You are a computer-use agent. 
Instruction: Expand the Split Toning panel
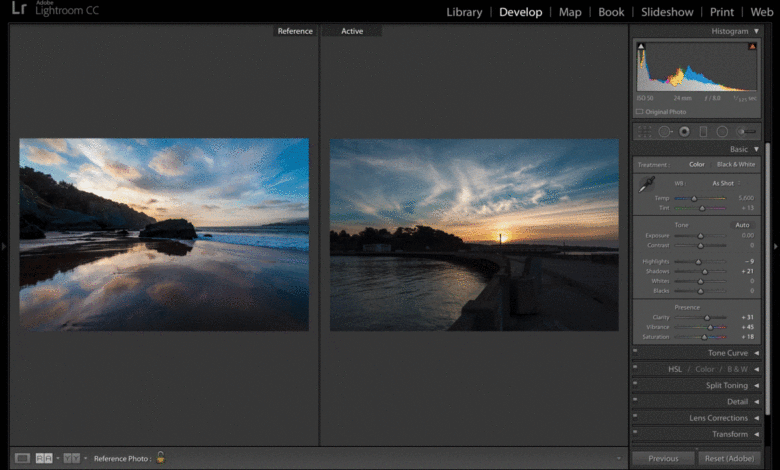click(x=727, y=385)
